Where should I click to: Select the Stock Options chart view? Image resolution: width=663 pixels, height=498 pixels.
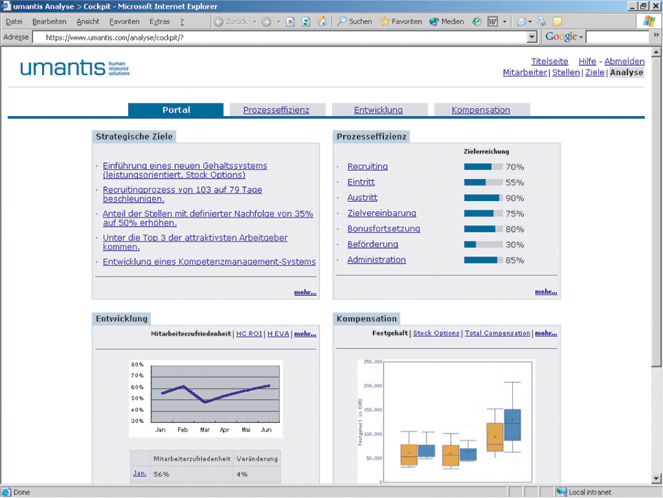pyautogui.click(x=436, y=333)
